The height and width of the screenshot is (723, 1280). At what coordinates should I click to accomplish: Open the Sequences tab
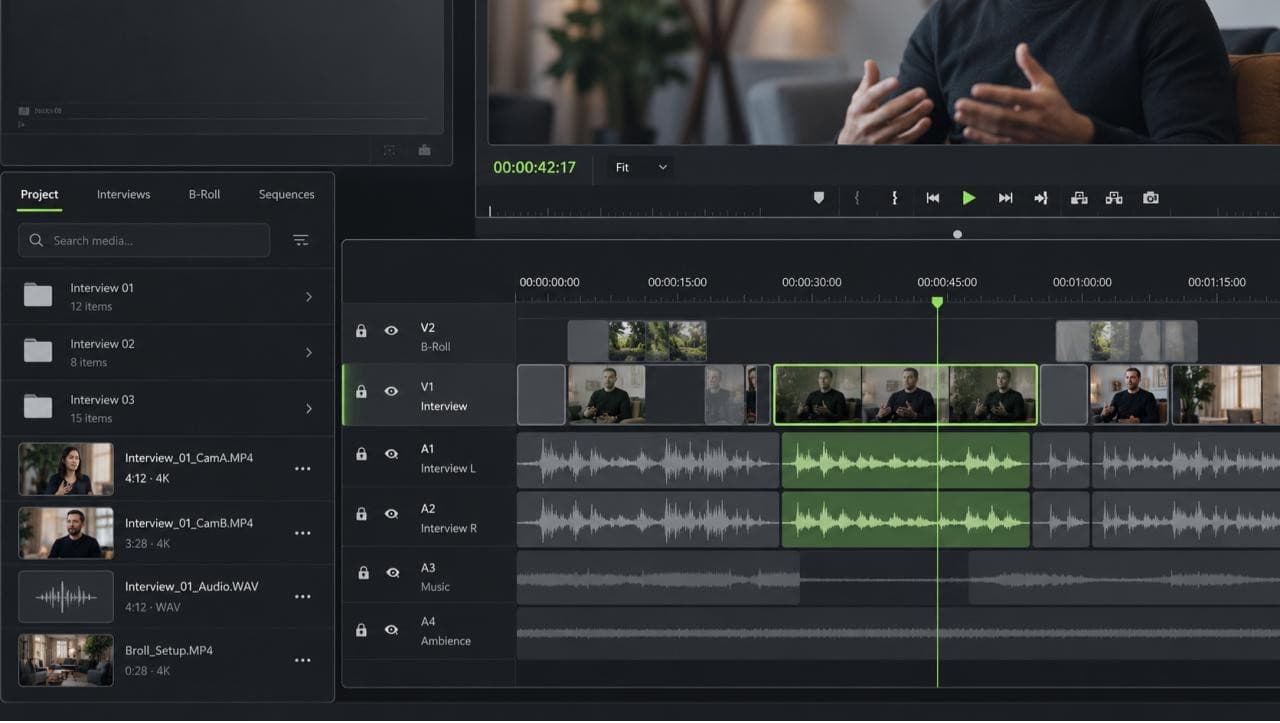[286, 194]
